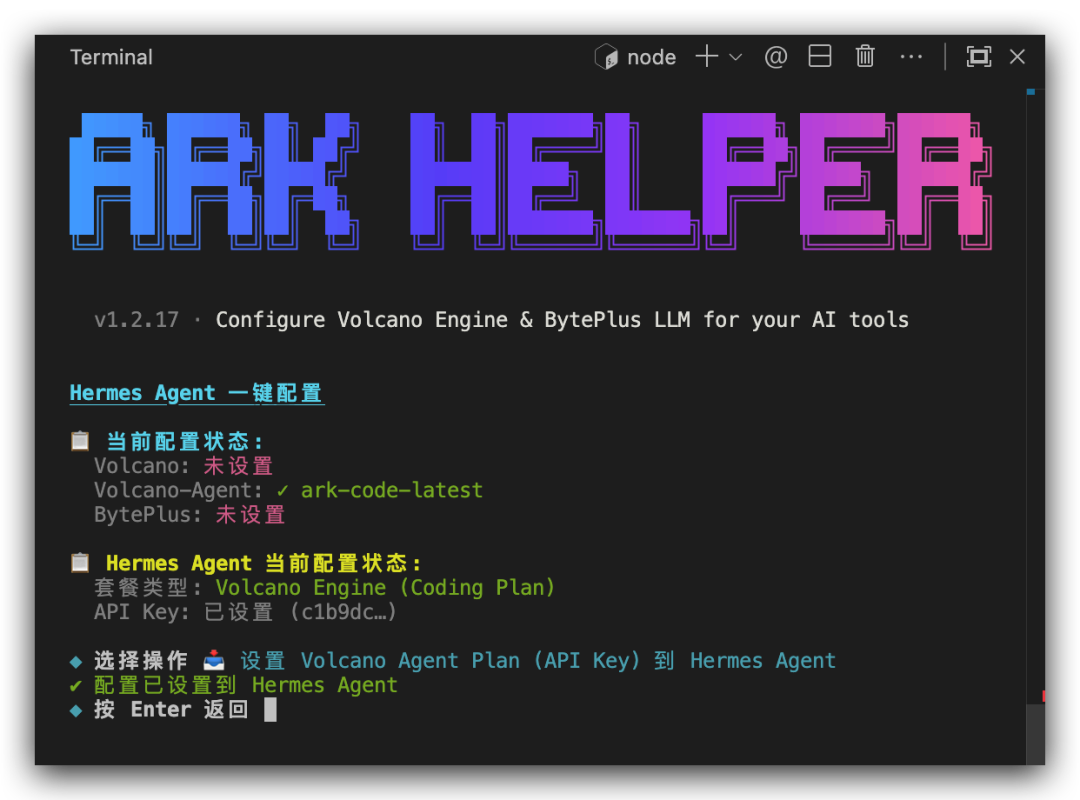Click the inbox tray emoji icon
1080x800 pixels.
pos(214,660)
